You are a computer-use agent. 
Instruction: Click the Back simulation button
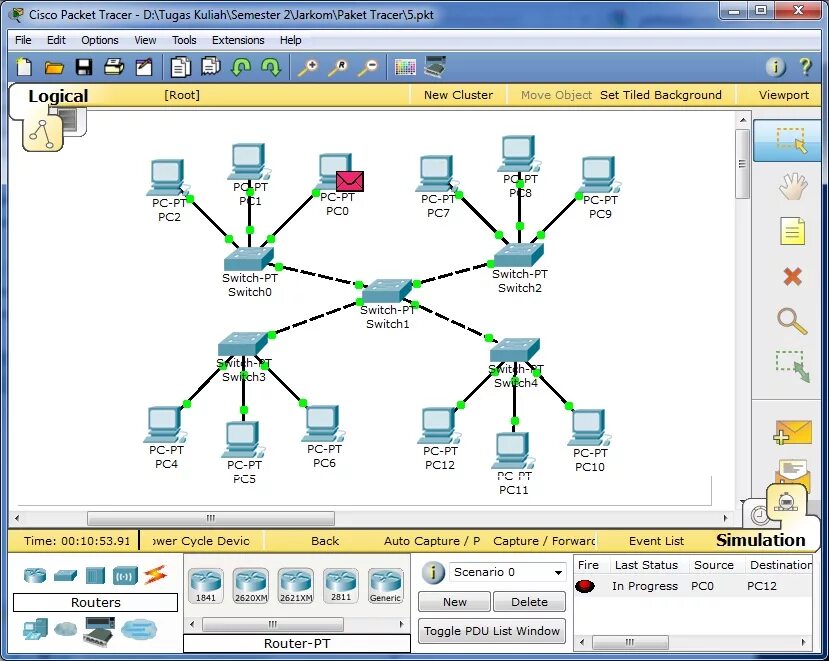(x=325, y=541)
